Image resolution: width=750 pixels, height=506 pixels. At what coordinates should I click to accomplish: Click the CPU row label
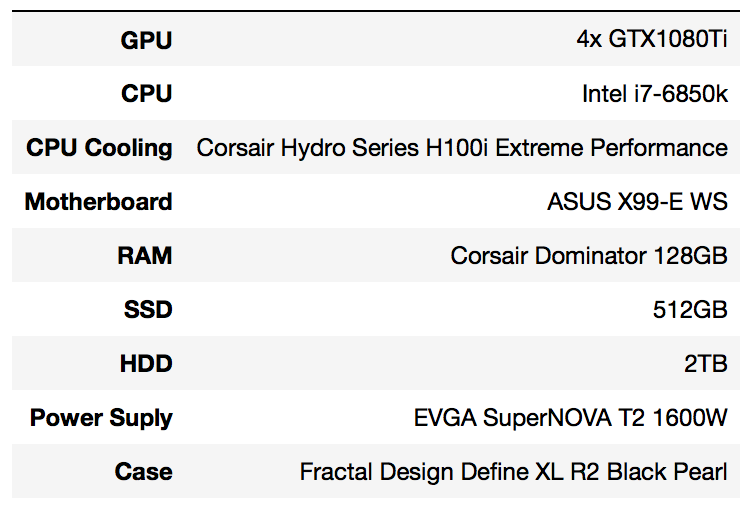(146, 93)
